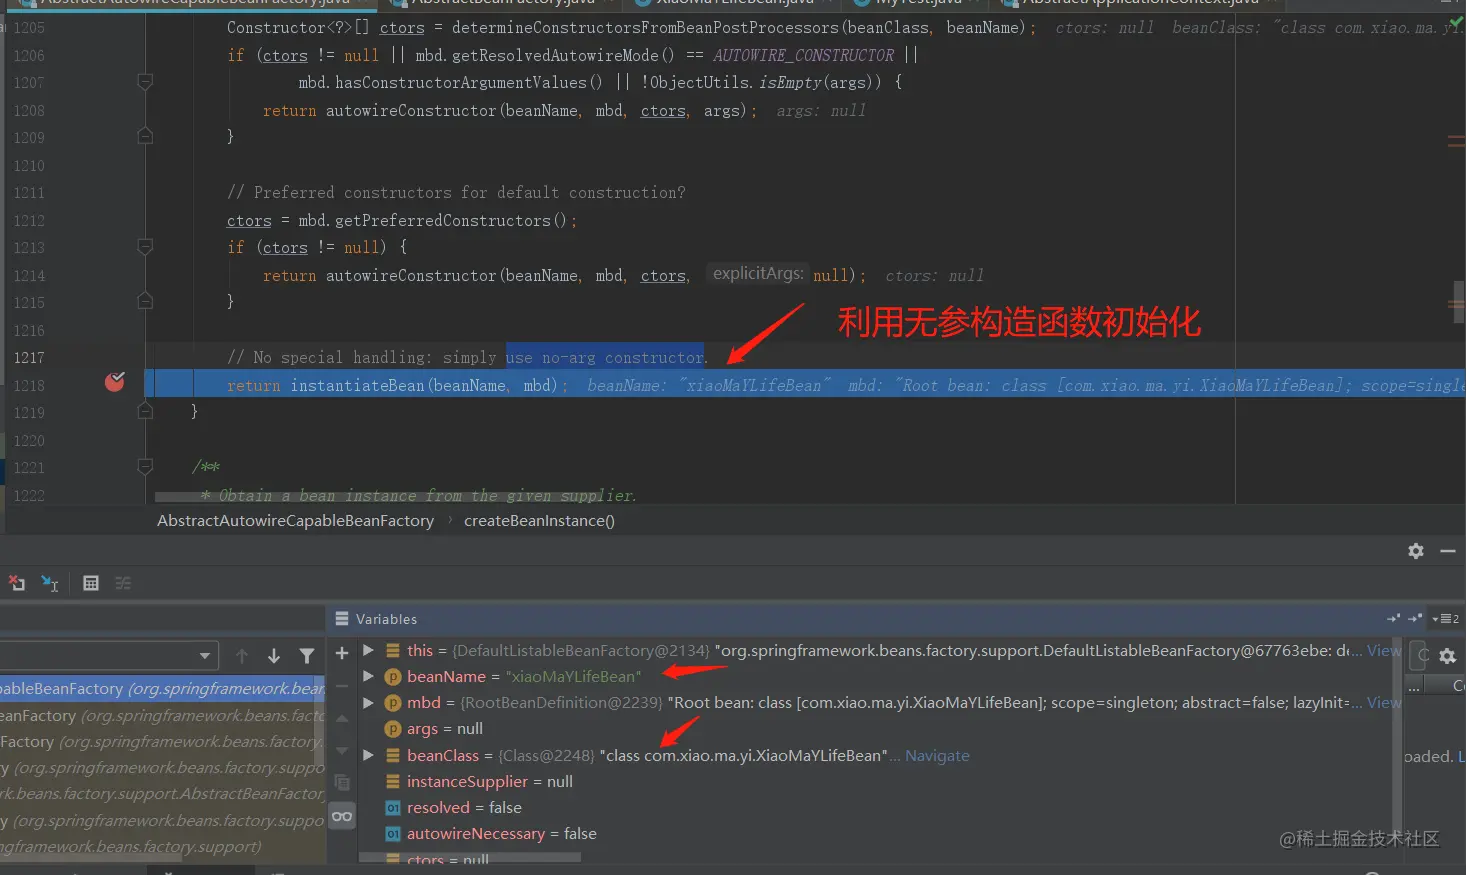Toggle Show Watches in Variables glasses icon
This screenshot has height=875, width=1466.
[342, 816]
